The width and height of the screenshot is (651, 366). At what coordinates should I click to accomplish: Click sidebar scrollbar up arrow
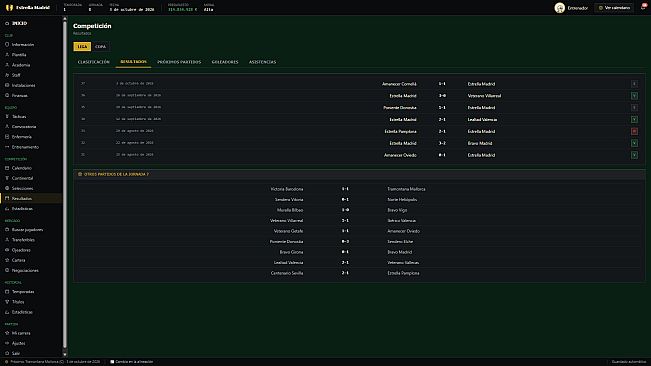[65, 19]
